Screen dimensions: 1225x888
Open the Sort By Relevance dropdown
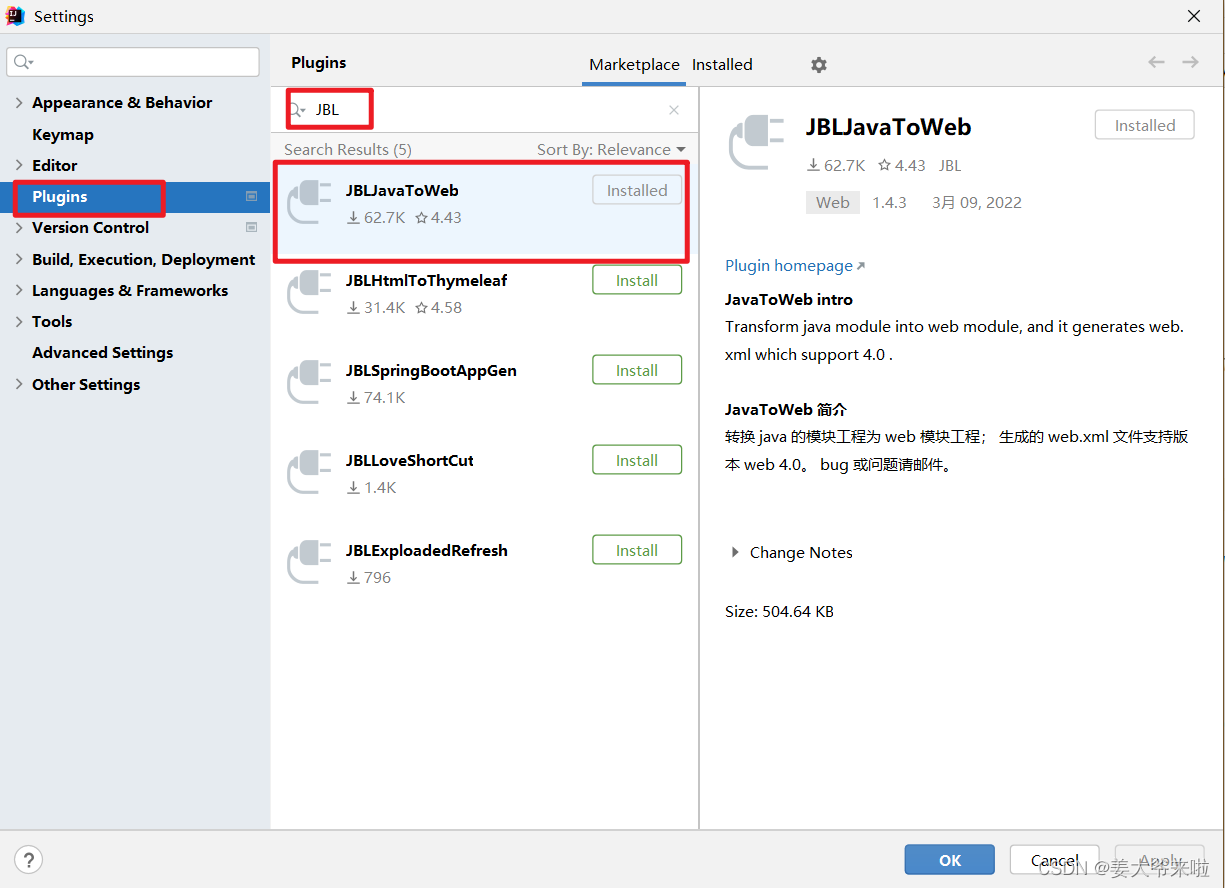611,150
